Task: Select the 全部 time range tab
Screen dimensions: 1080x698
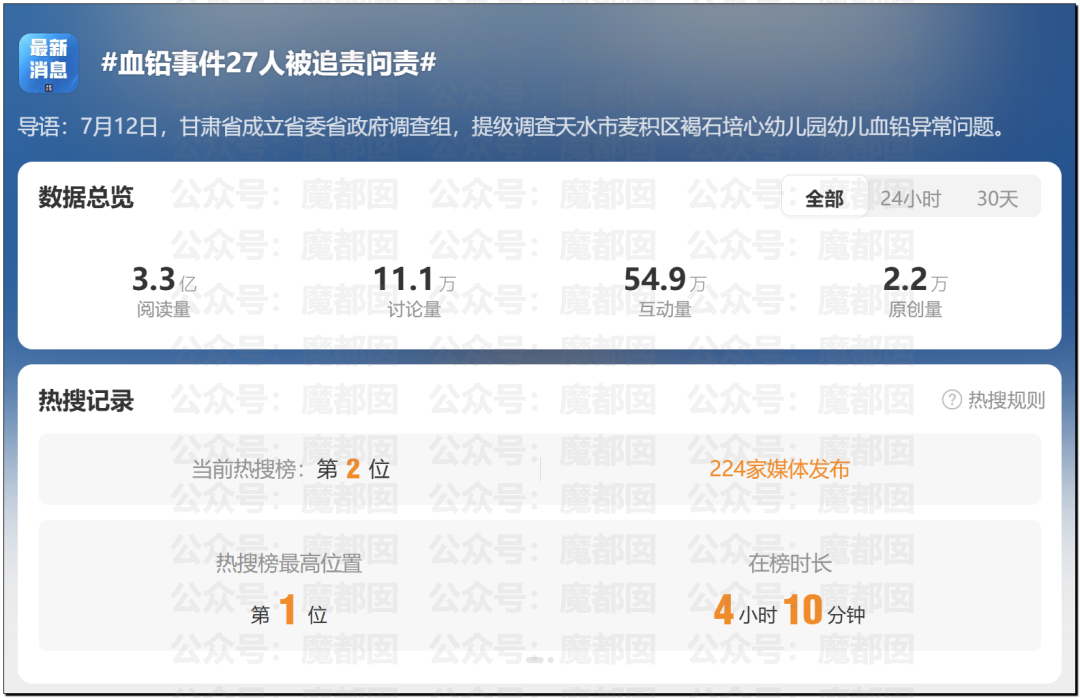Action: pos(824,199)
